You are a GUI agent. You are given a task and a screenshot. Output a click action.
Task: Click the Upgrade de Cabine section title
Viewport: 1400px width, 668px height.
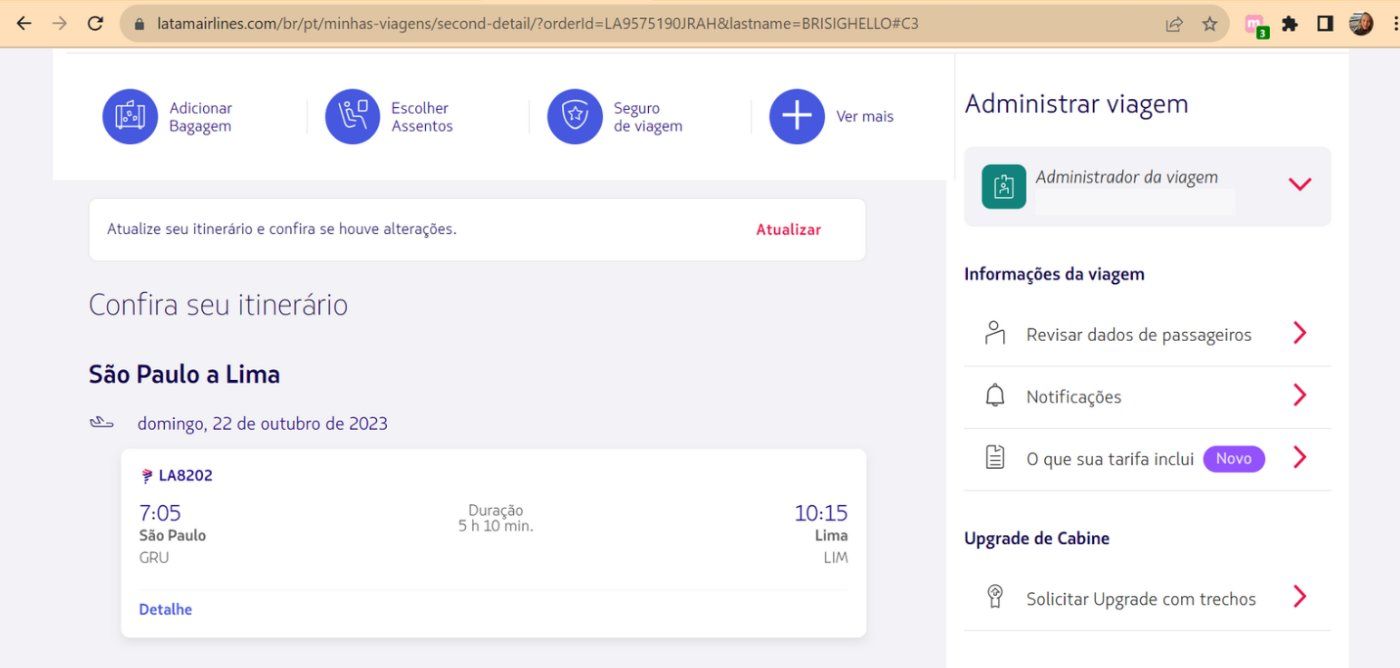1037,538
